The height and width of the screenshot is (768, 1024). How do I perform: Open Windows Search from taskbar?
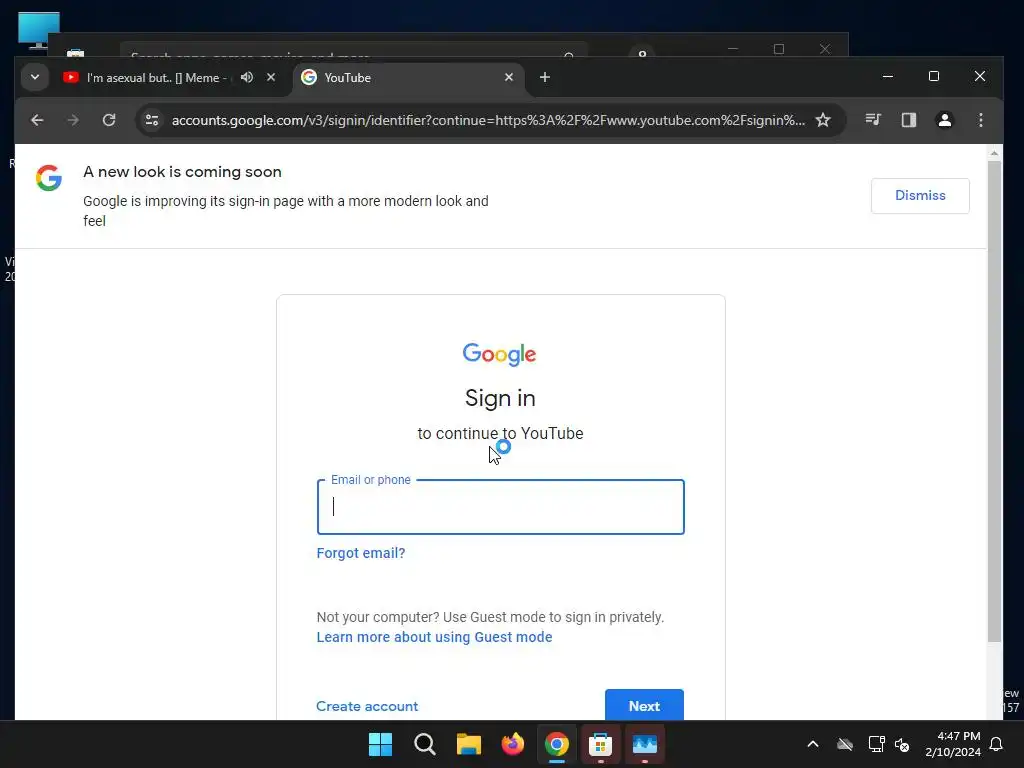click(x=424, y=744)
